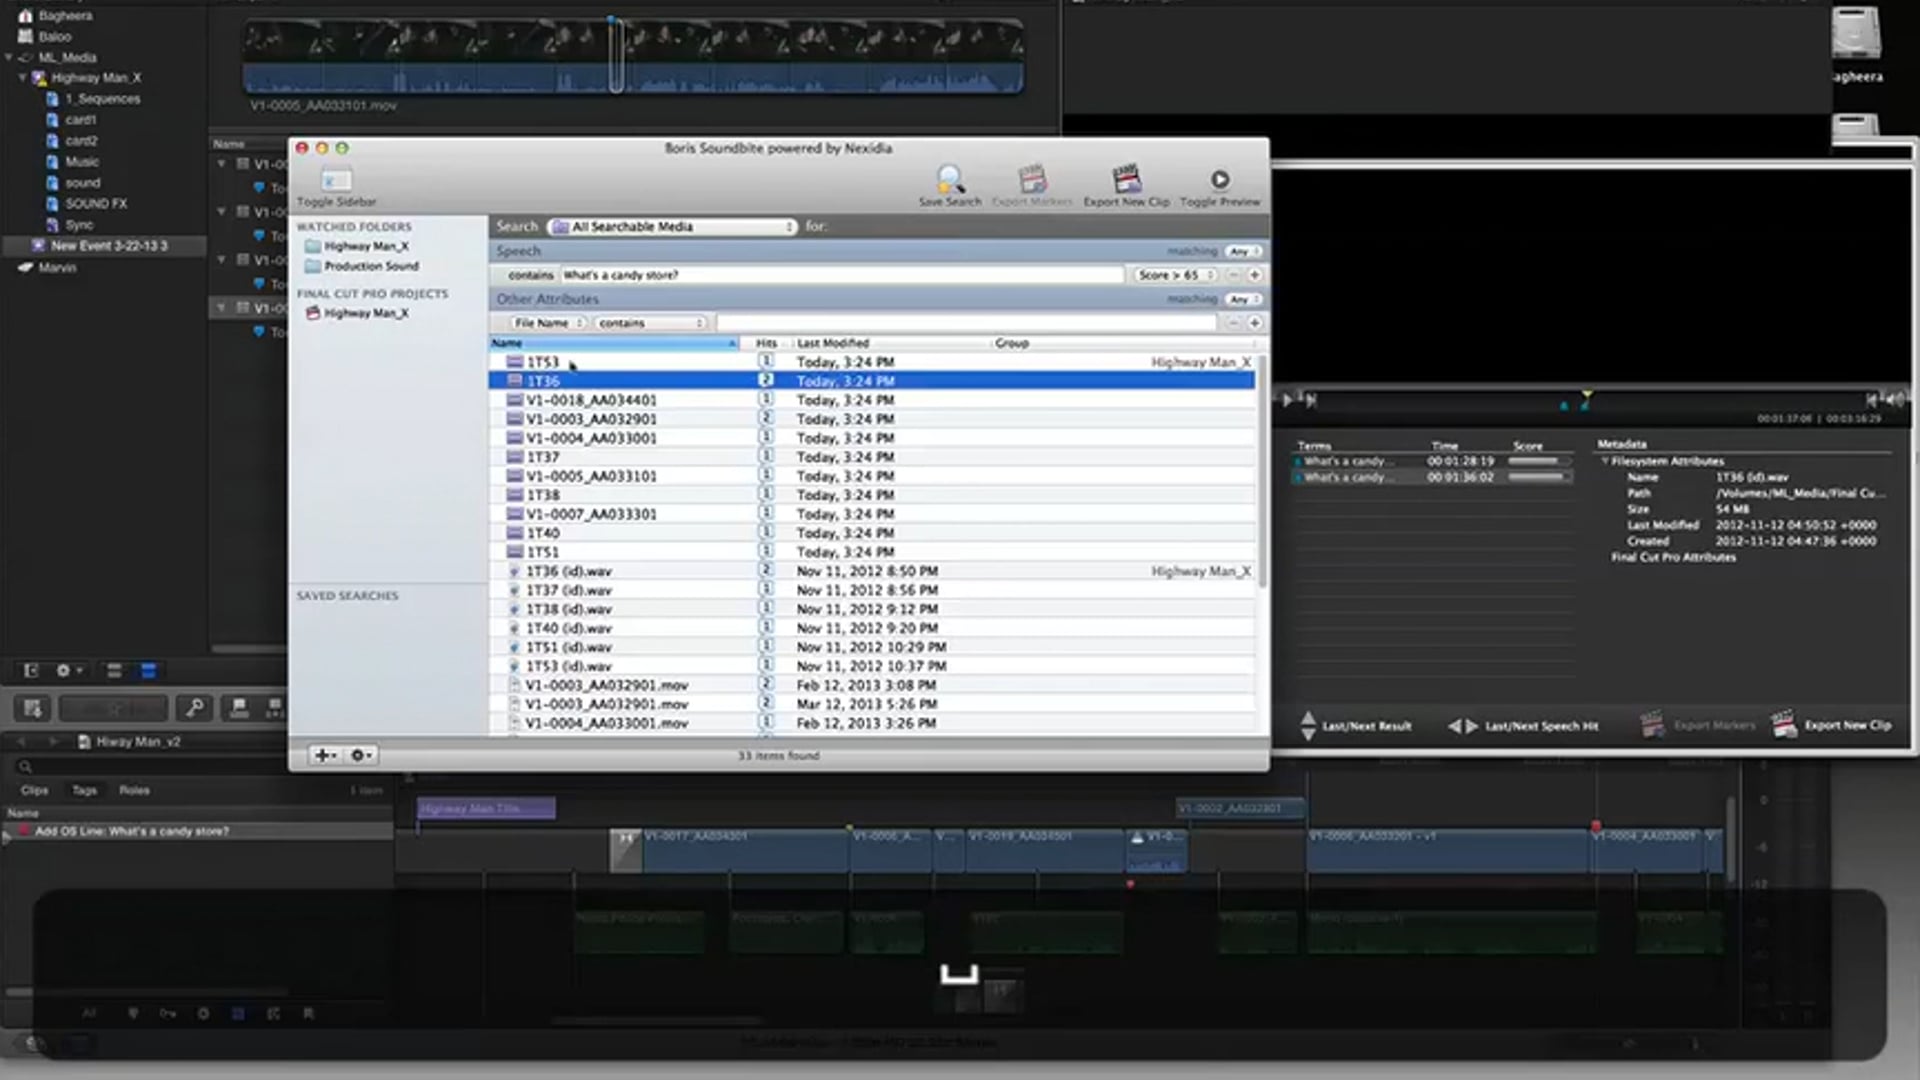The image size is (1920, 1080).
Task: Sort results by the Name column header
Action: tap(613, 343)
